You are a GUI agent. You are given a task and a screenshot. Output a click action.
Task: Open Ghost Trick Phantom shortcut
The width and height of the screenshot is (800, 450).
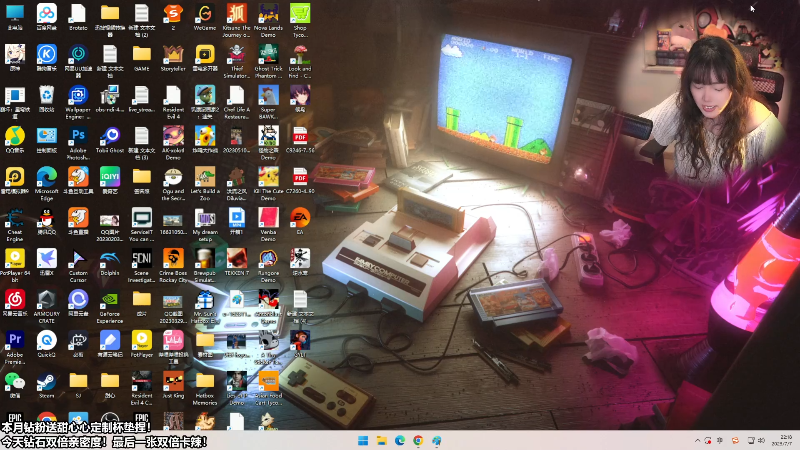pos(268,61)
